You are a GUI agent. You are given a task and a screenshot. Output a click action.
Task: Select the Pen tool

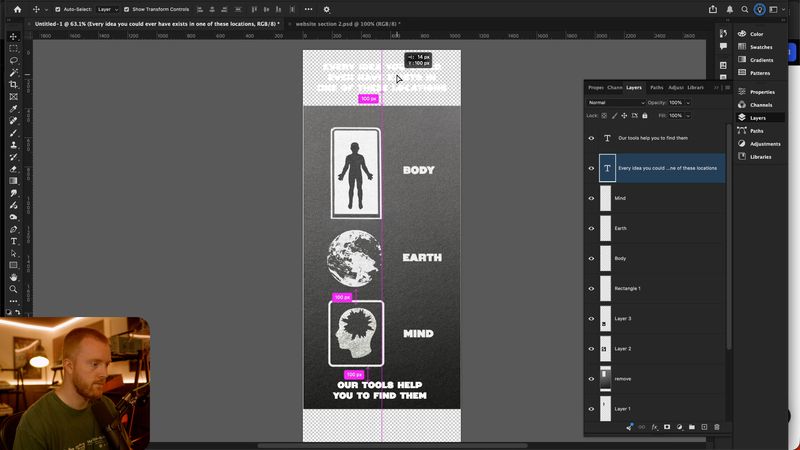pos(14,229)
